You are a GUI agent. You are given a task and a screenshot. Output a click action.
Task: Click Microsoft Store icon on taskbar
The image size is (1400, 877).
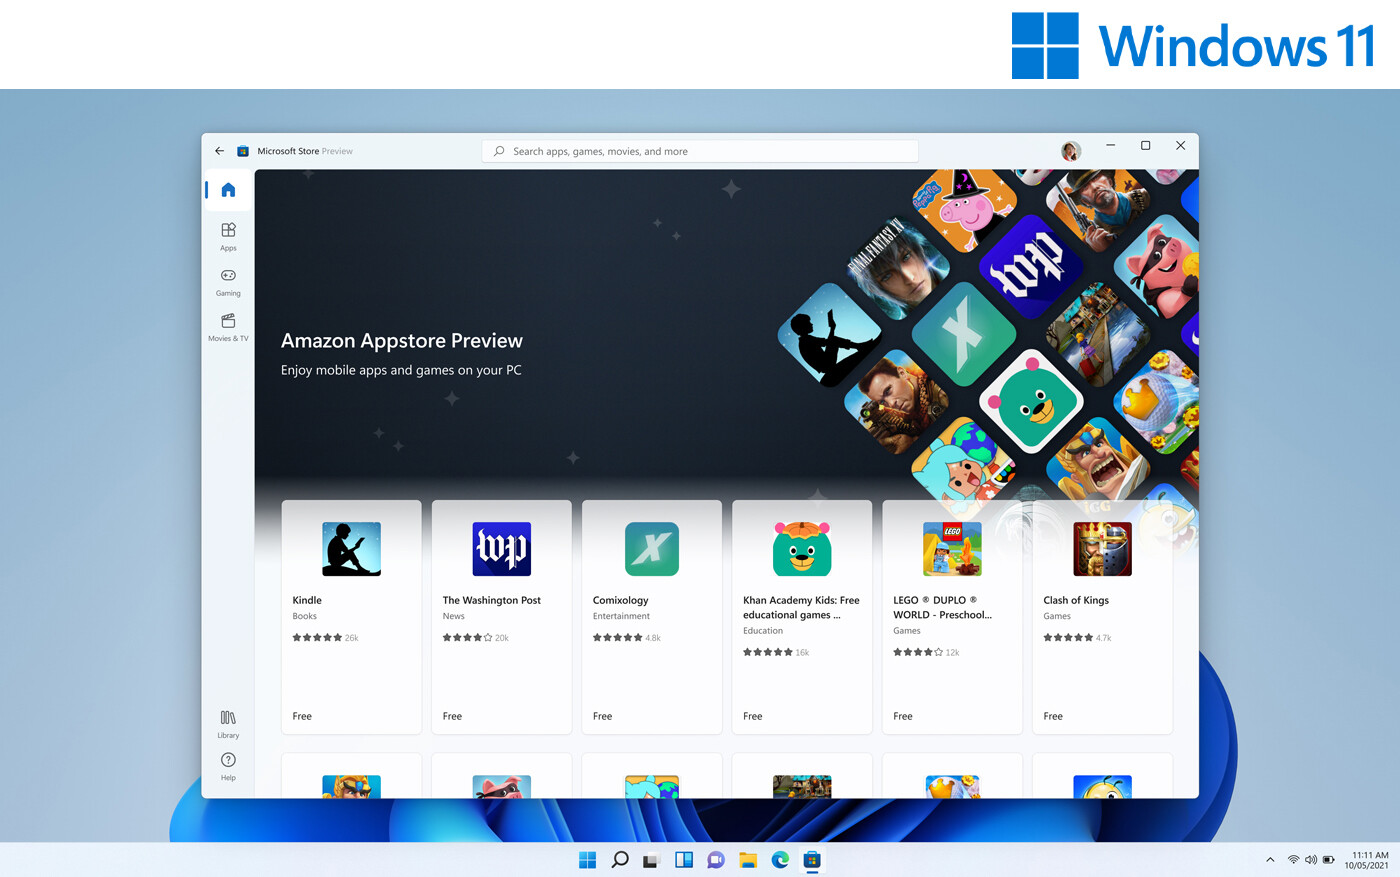(x=812, y=860)
